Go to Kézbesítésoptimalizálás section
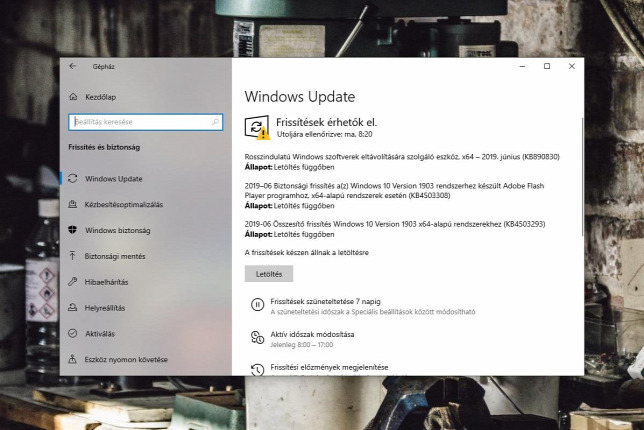Screen dimensions: 644x430 point(124,205)
